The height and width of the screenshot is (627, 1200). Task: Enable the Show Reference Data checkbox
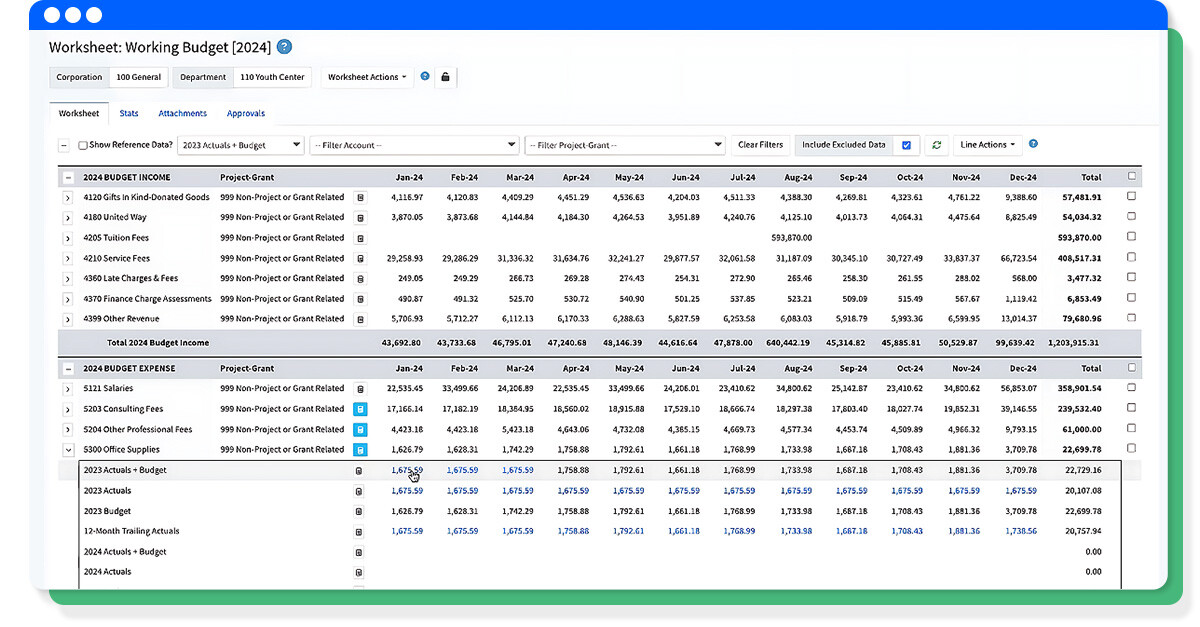click(x=83, y=144)
